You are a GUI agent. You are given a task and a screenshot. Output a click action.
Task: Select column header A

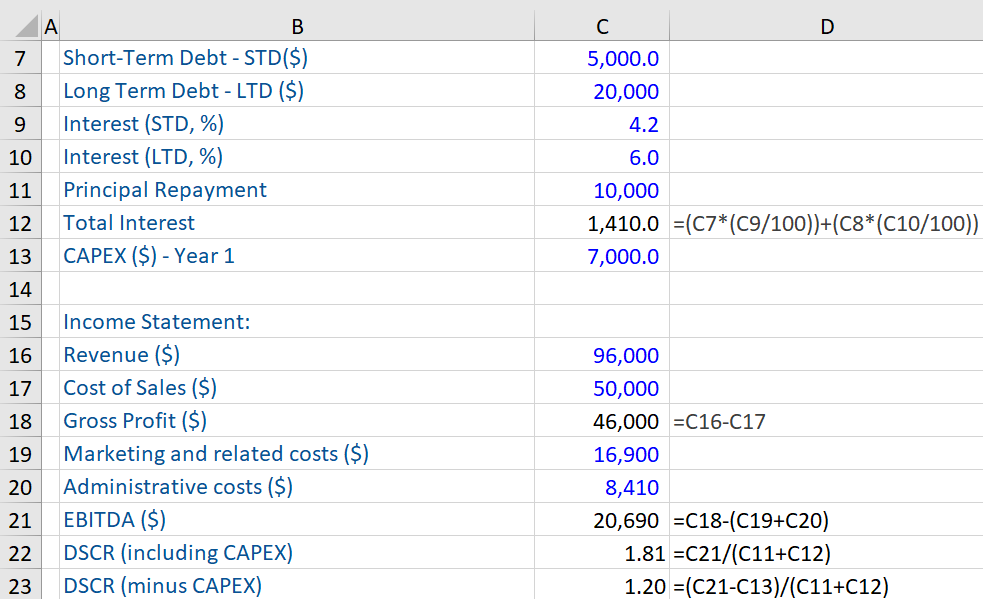coord(50,25)
